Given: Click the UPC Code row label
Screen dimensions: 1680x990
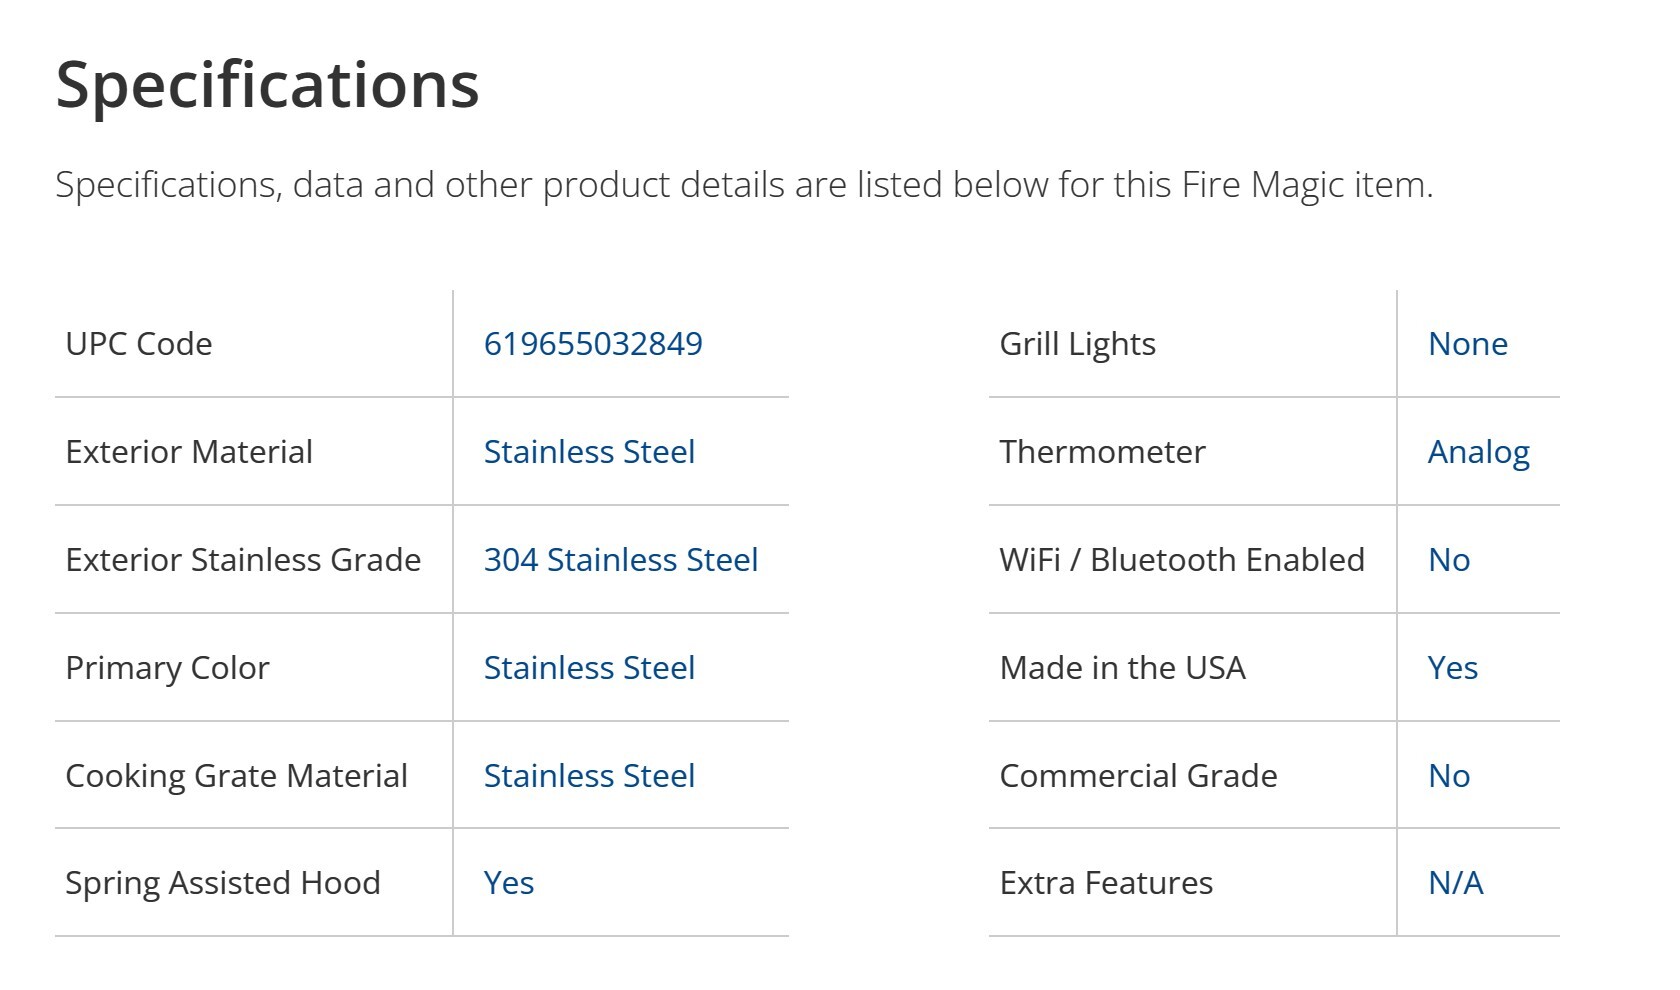Looking at the screenshot, I should point(139,344).
